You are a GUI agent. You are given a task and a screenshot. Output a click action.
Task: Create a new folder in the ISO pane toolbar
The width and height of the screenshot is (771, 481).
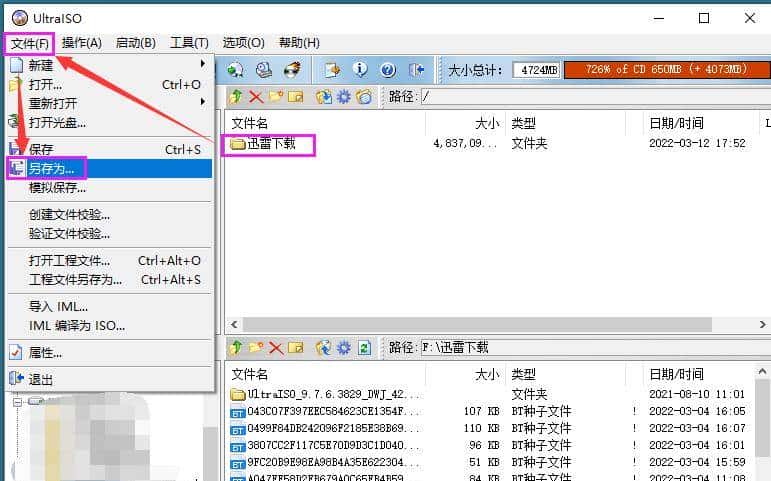(276, 97)
